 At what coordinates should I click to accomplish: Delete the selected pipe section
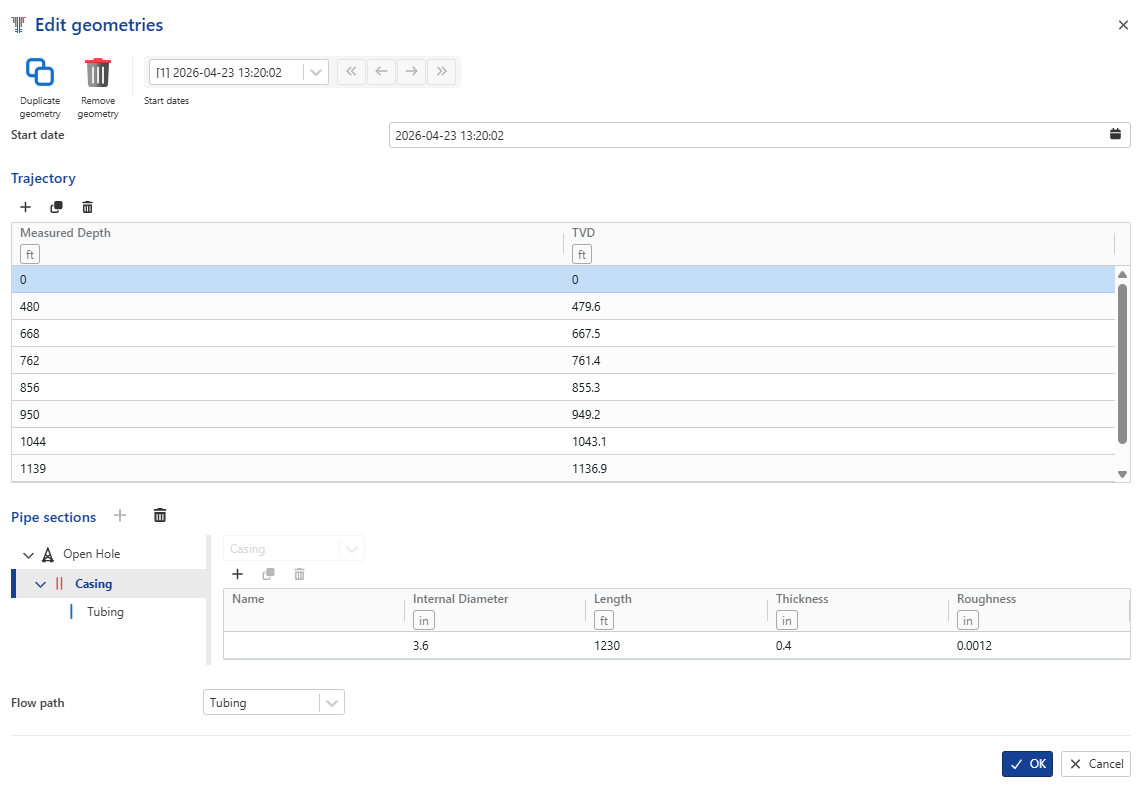click(160, 515)
